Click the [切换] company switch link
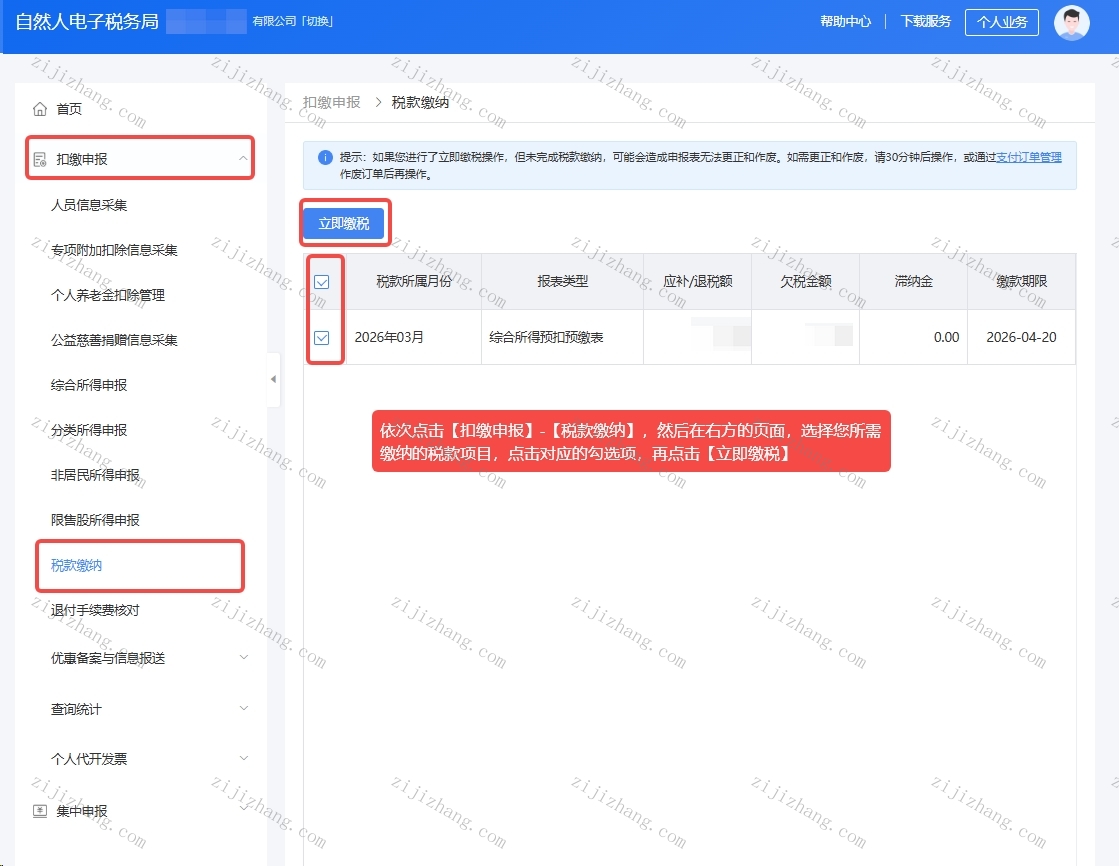 tap(317, 21)
